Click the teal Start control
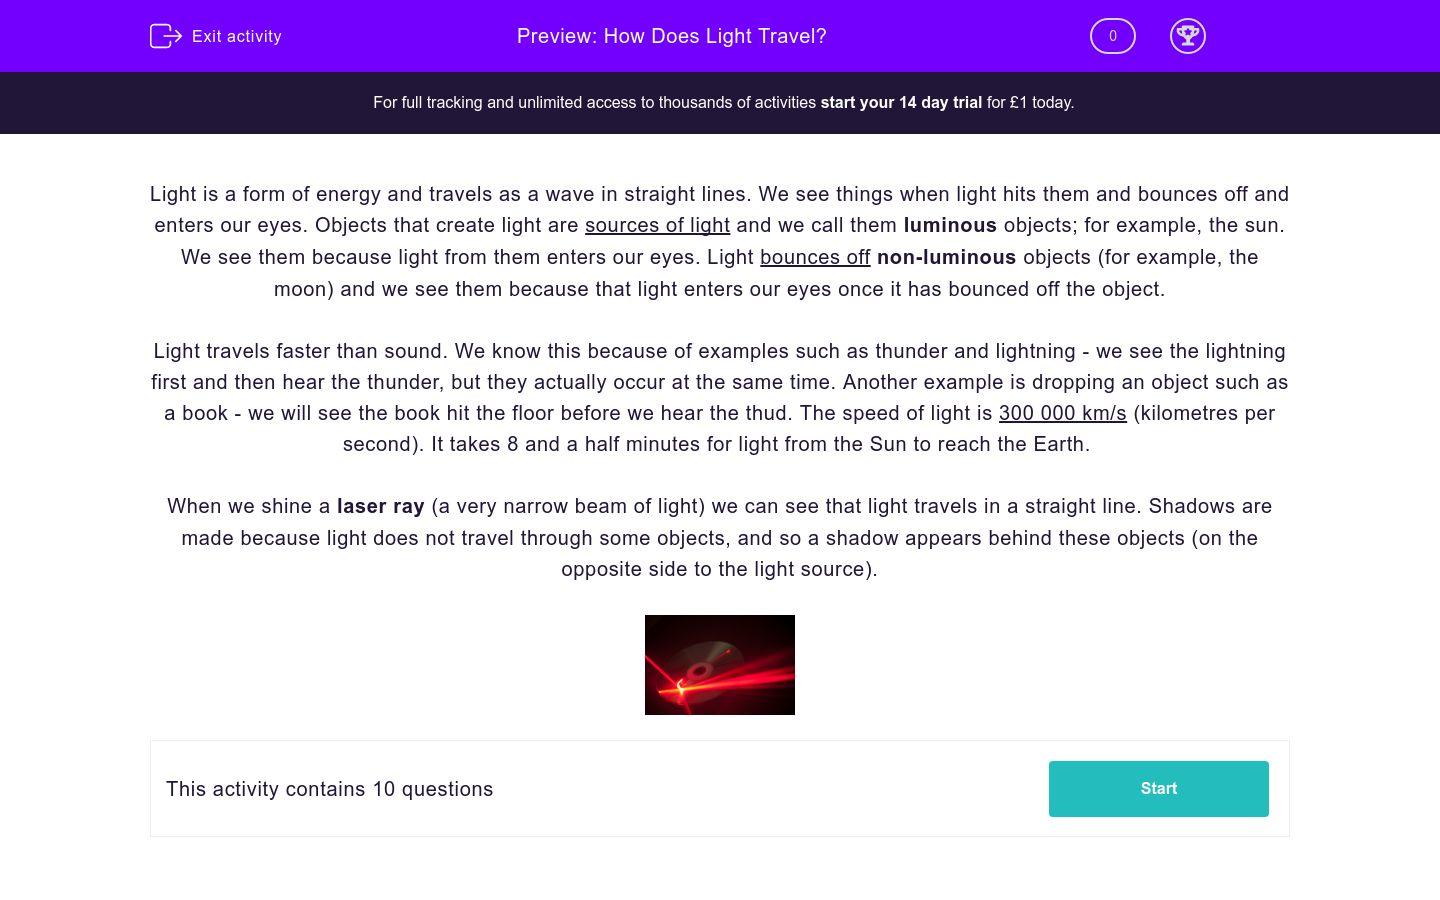 (1158, 788)
